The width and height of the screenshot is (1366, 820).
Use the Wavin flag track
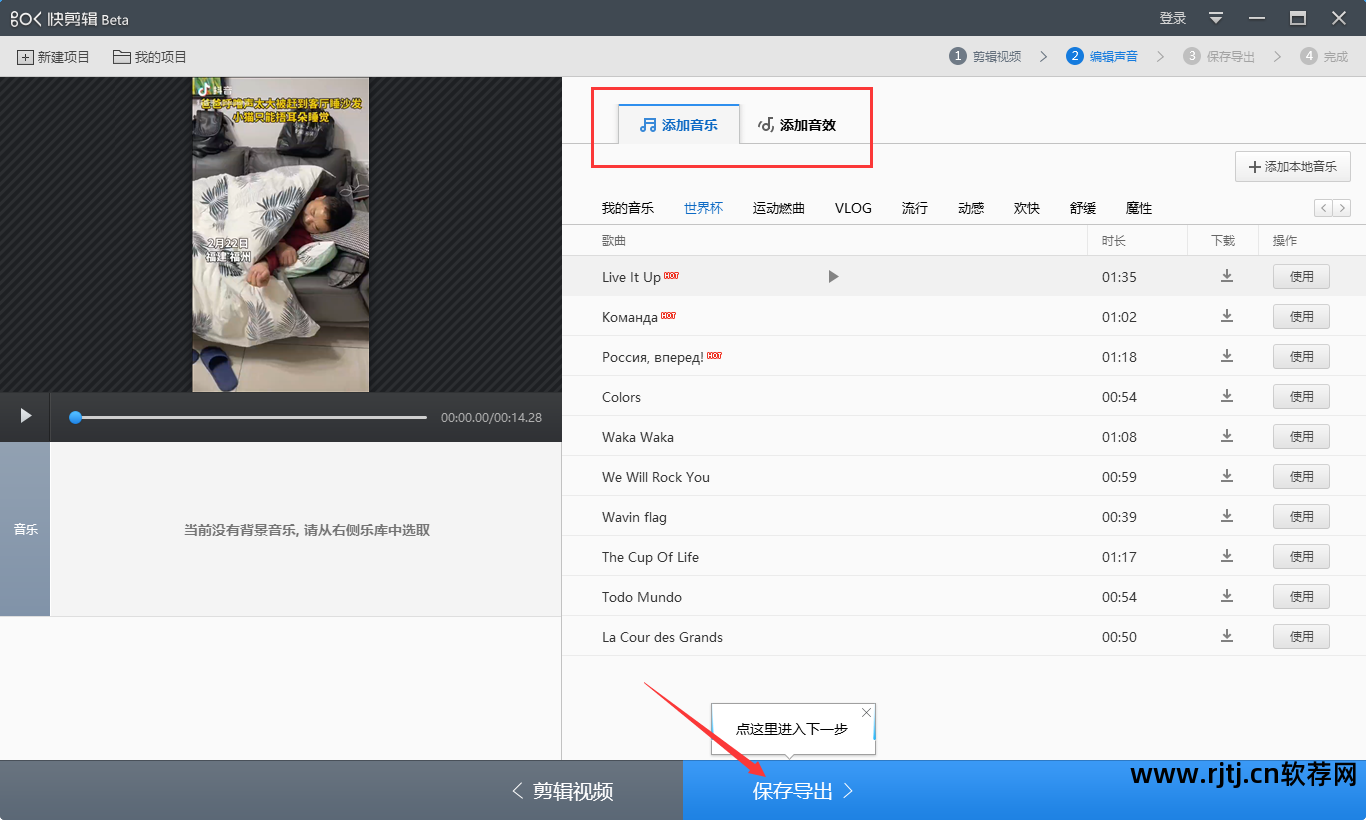click(1300, 517)
